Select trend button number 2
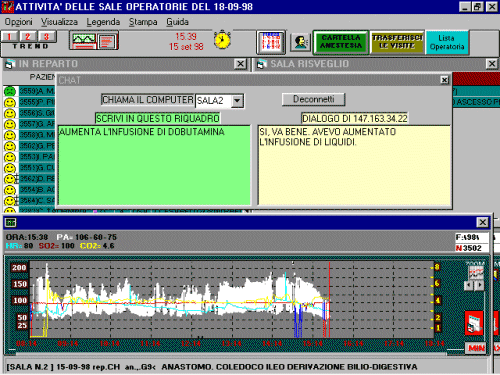500x375 pixels. (x=28, y=37)
